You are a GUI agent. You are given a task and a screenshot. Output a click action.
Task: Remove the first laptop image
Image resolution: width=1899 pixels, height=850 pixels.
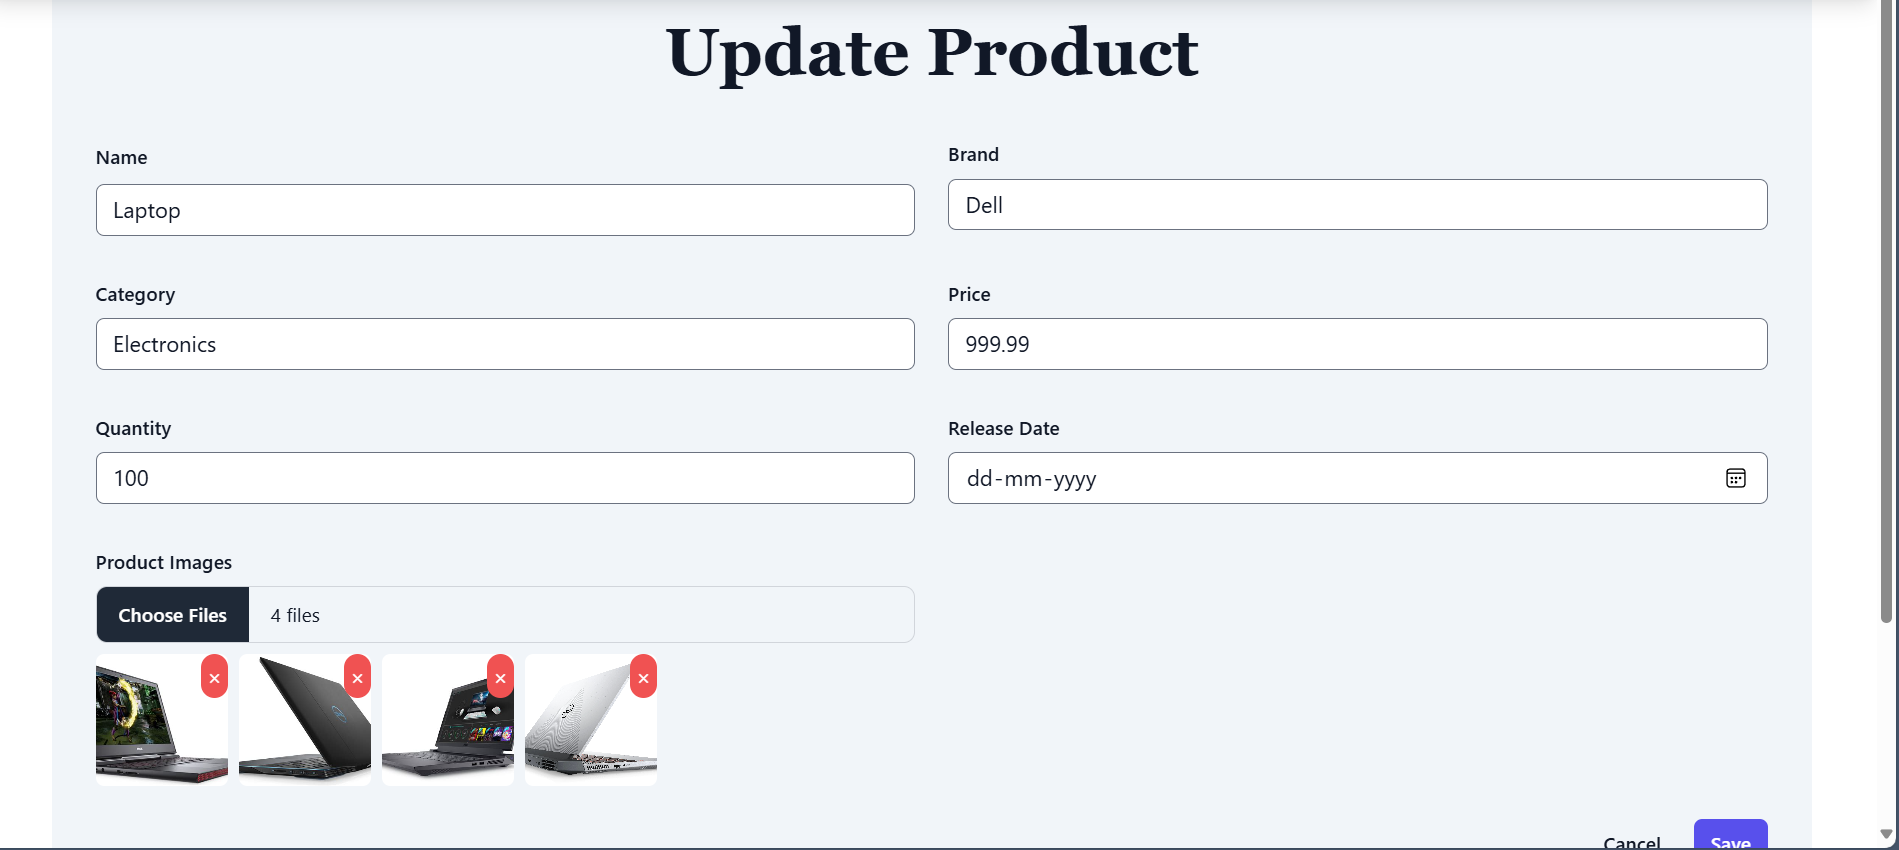pos(214,677)
